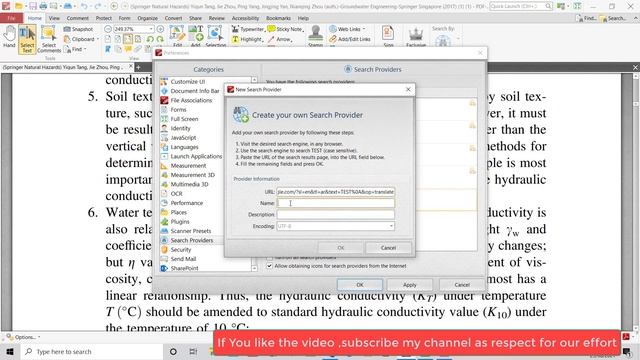Open the Encoding UTF-8 dropdown
Image resolution: width=640 pixels, height=360 pixels.
click(336, 226)
